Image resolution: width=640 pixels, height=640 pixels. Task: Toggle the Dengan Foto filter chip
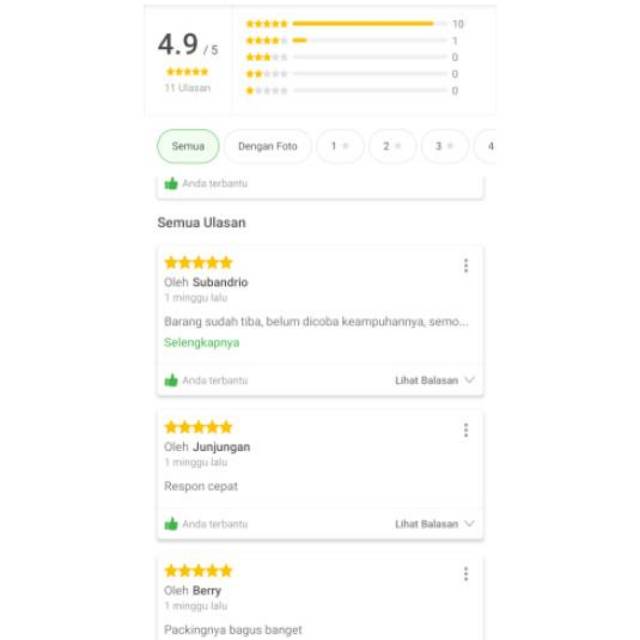[x=267, y=146]
